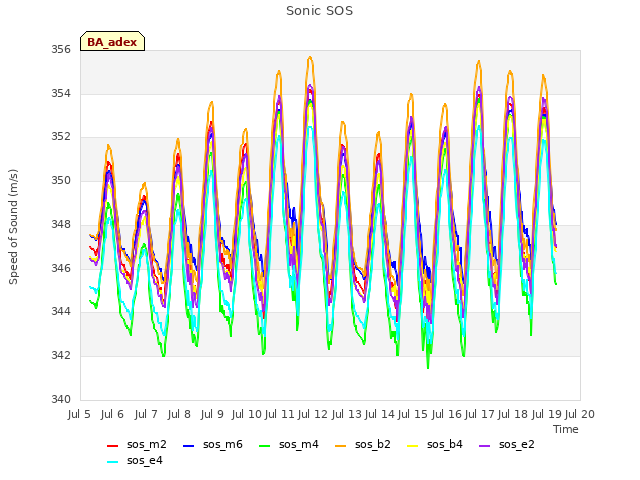
Task: Click the Jul 11 x-axis label
Action: [x=280, y=414]
